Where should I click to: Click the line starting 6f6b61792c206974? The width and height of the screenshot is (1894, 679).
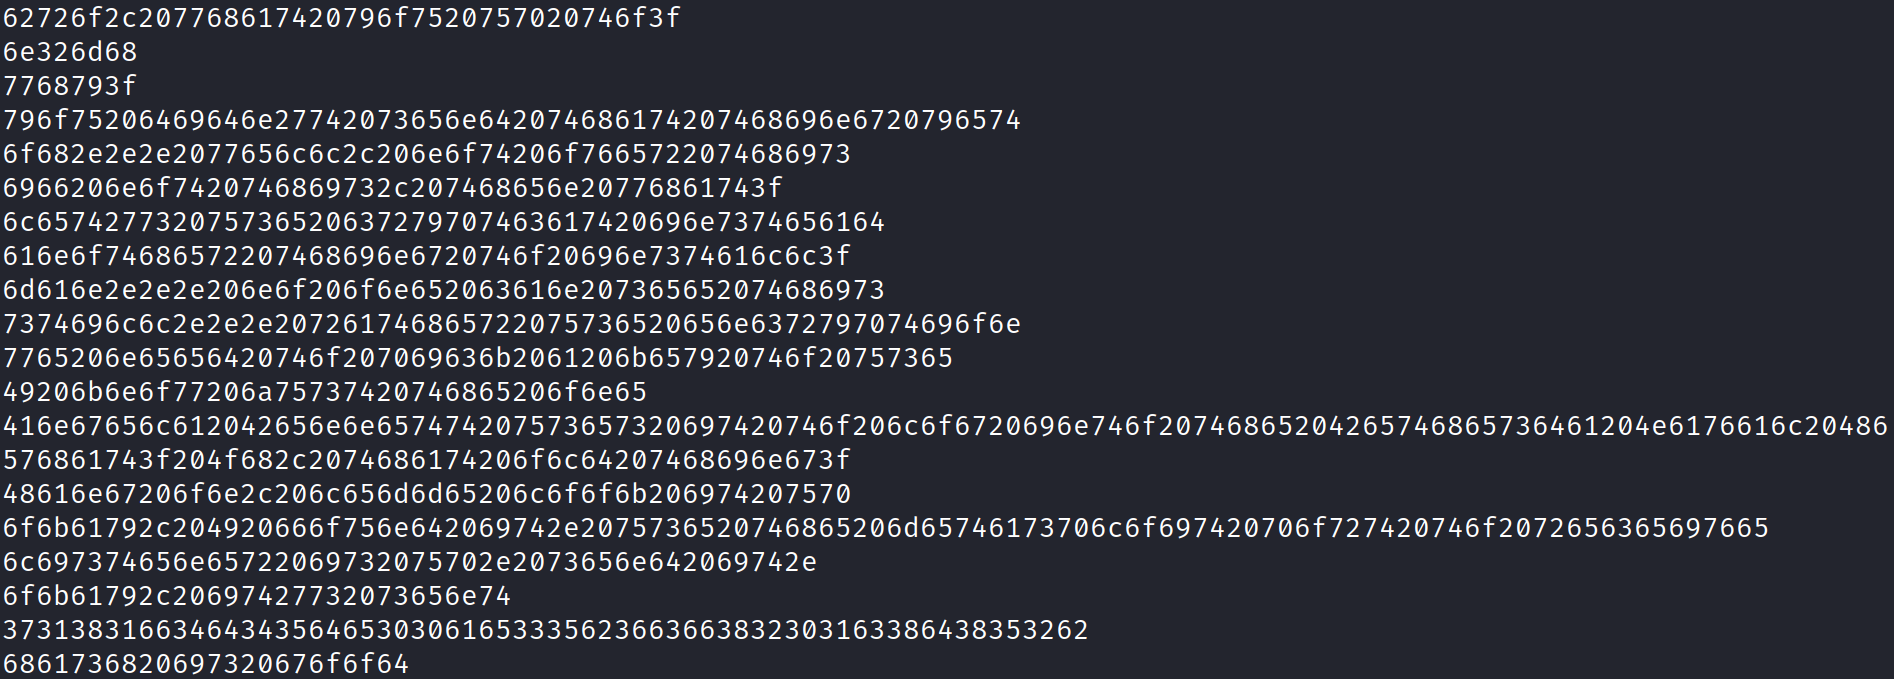point(257,596)
